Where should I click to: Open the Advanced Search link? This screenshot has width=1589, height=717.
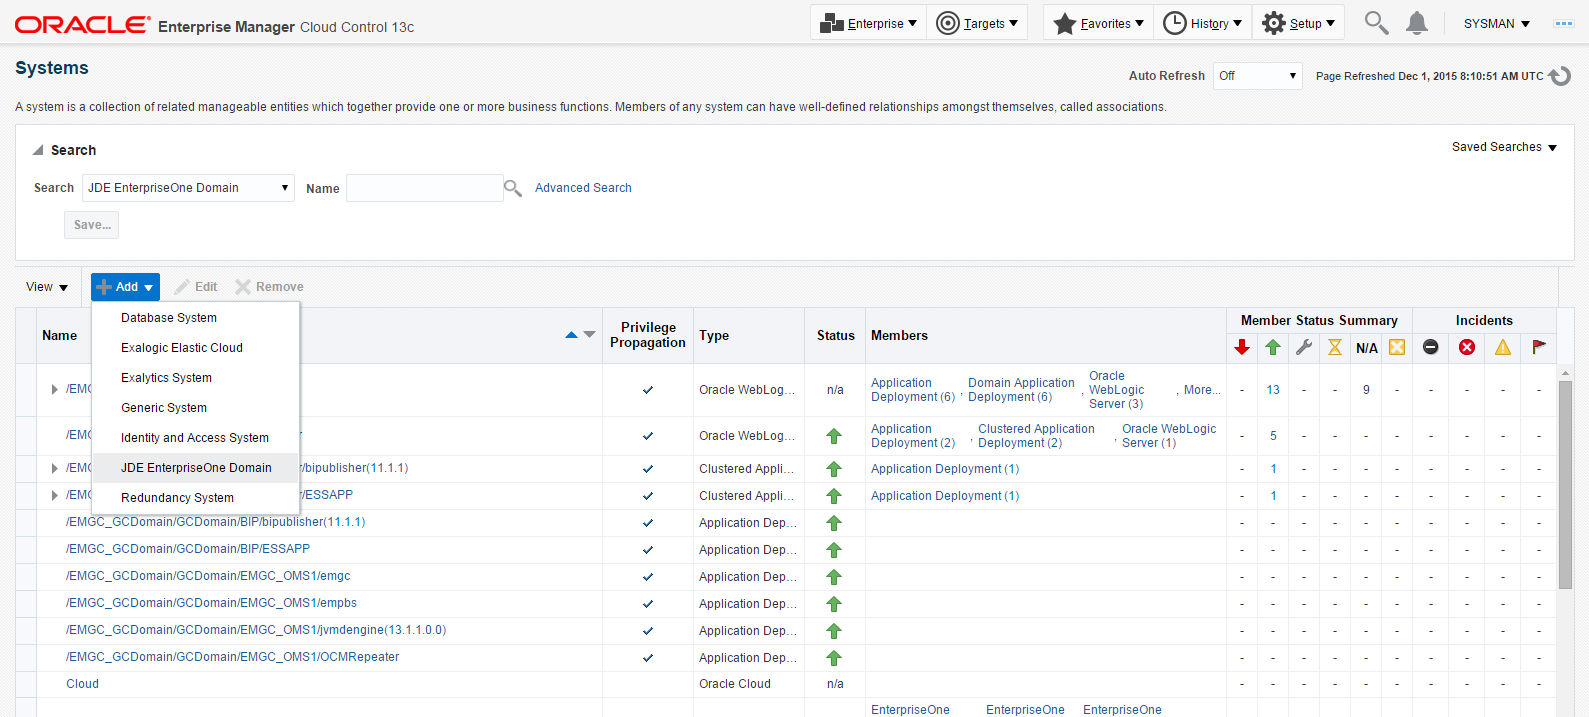pos(583,188)
